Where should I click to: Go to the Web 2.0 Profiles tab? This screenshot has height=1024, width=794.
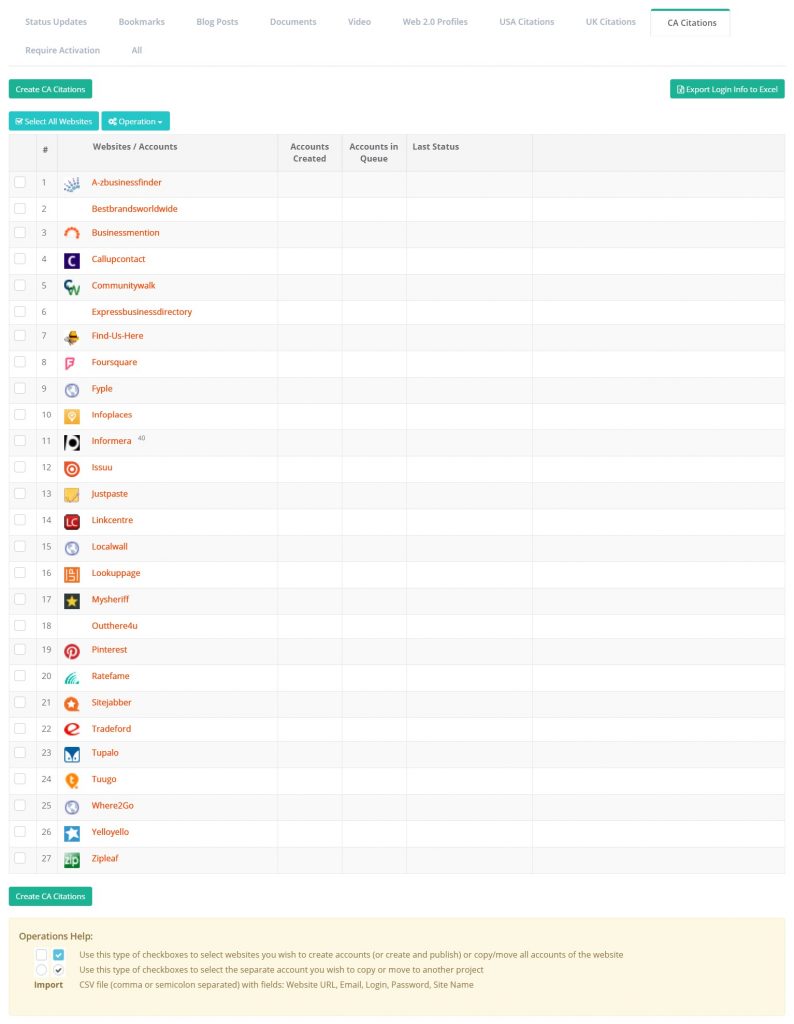[x=435, y=22]
